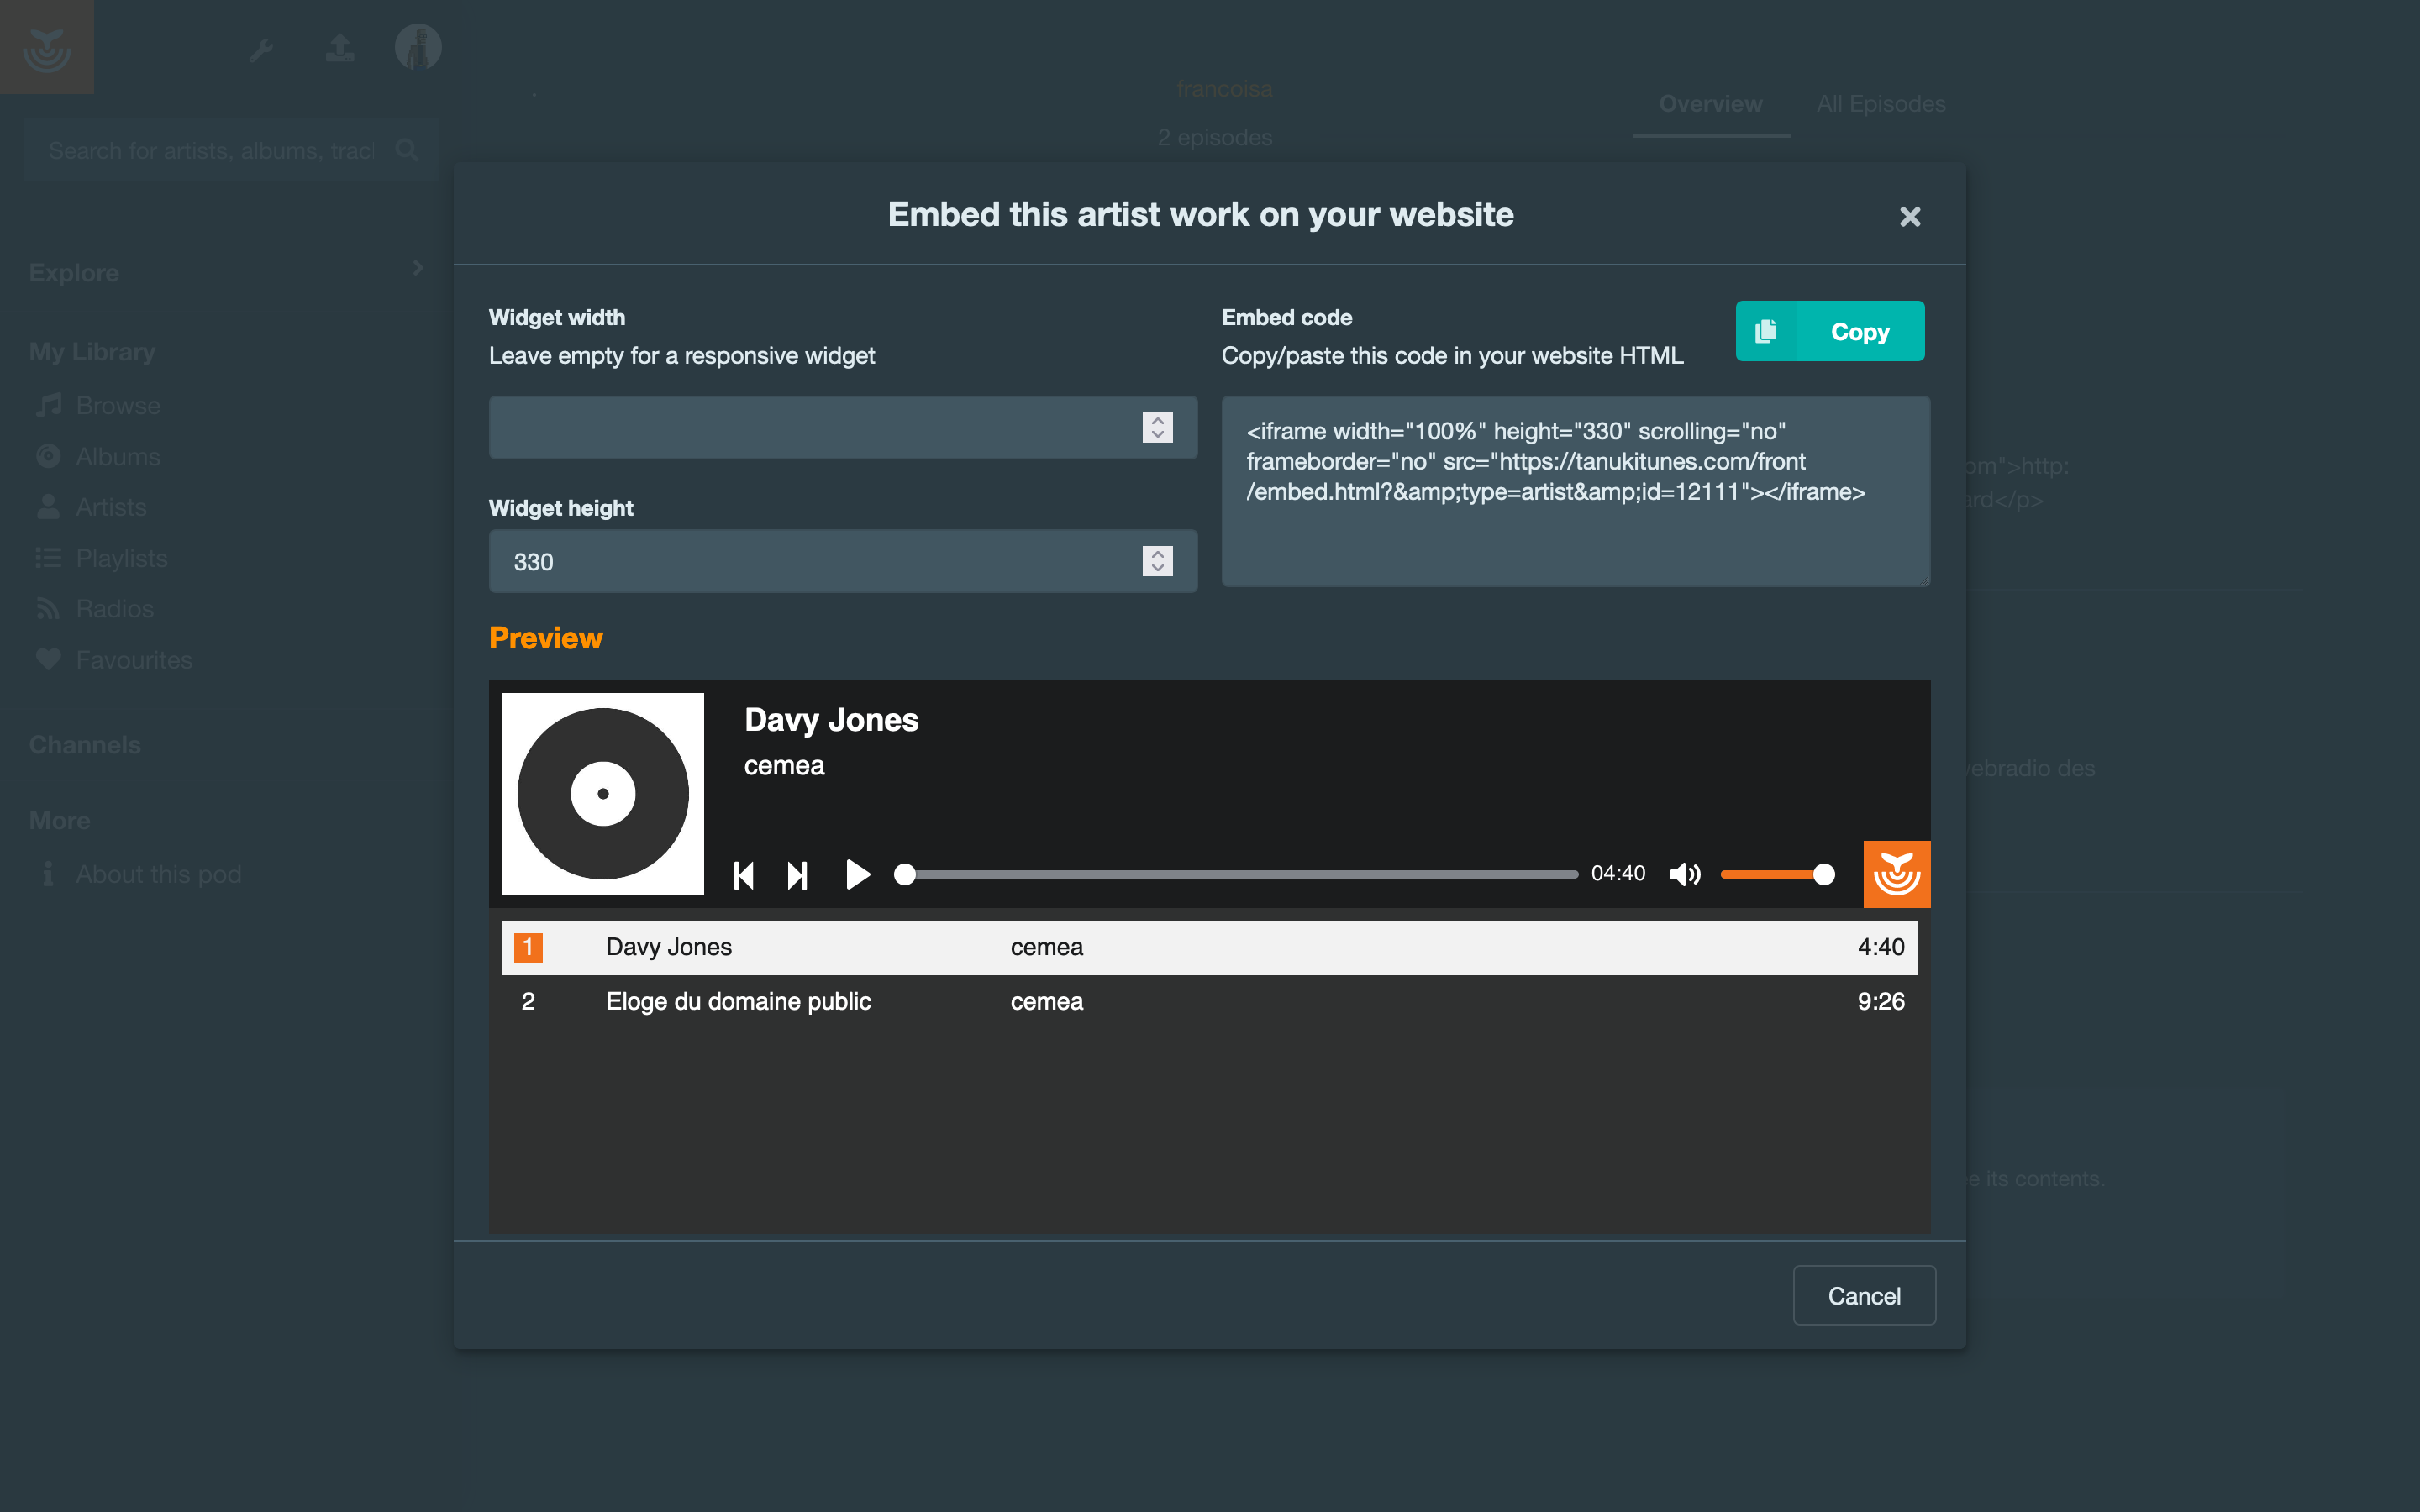The width and height of the screenshot is (2420, 1512).
Task: Click the Explore sidebar heading
Action: coord(74,273)
